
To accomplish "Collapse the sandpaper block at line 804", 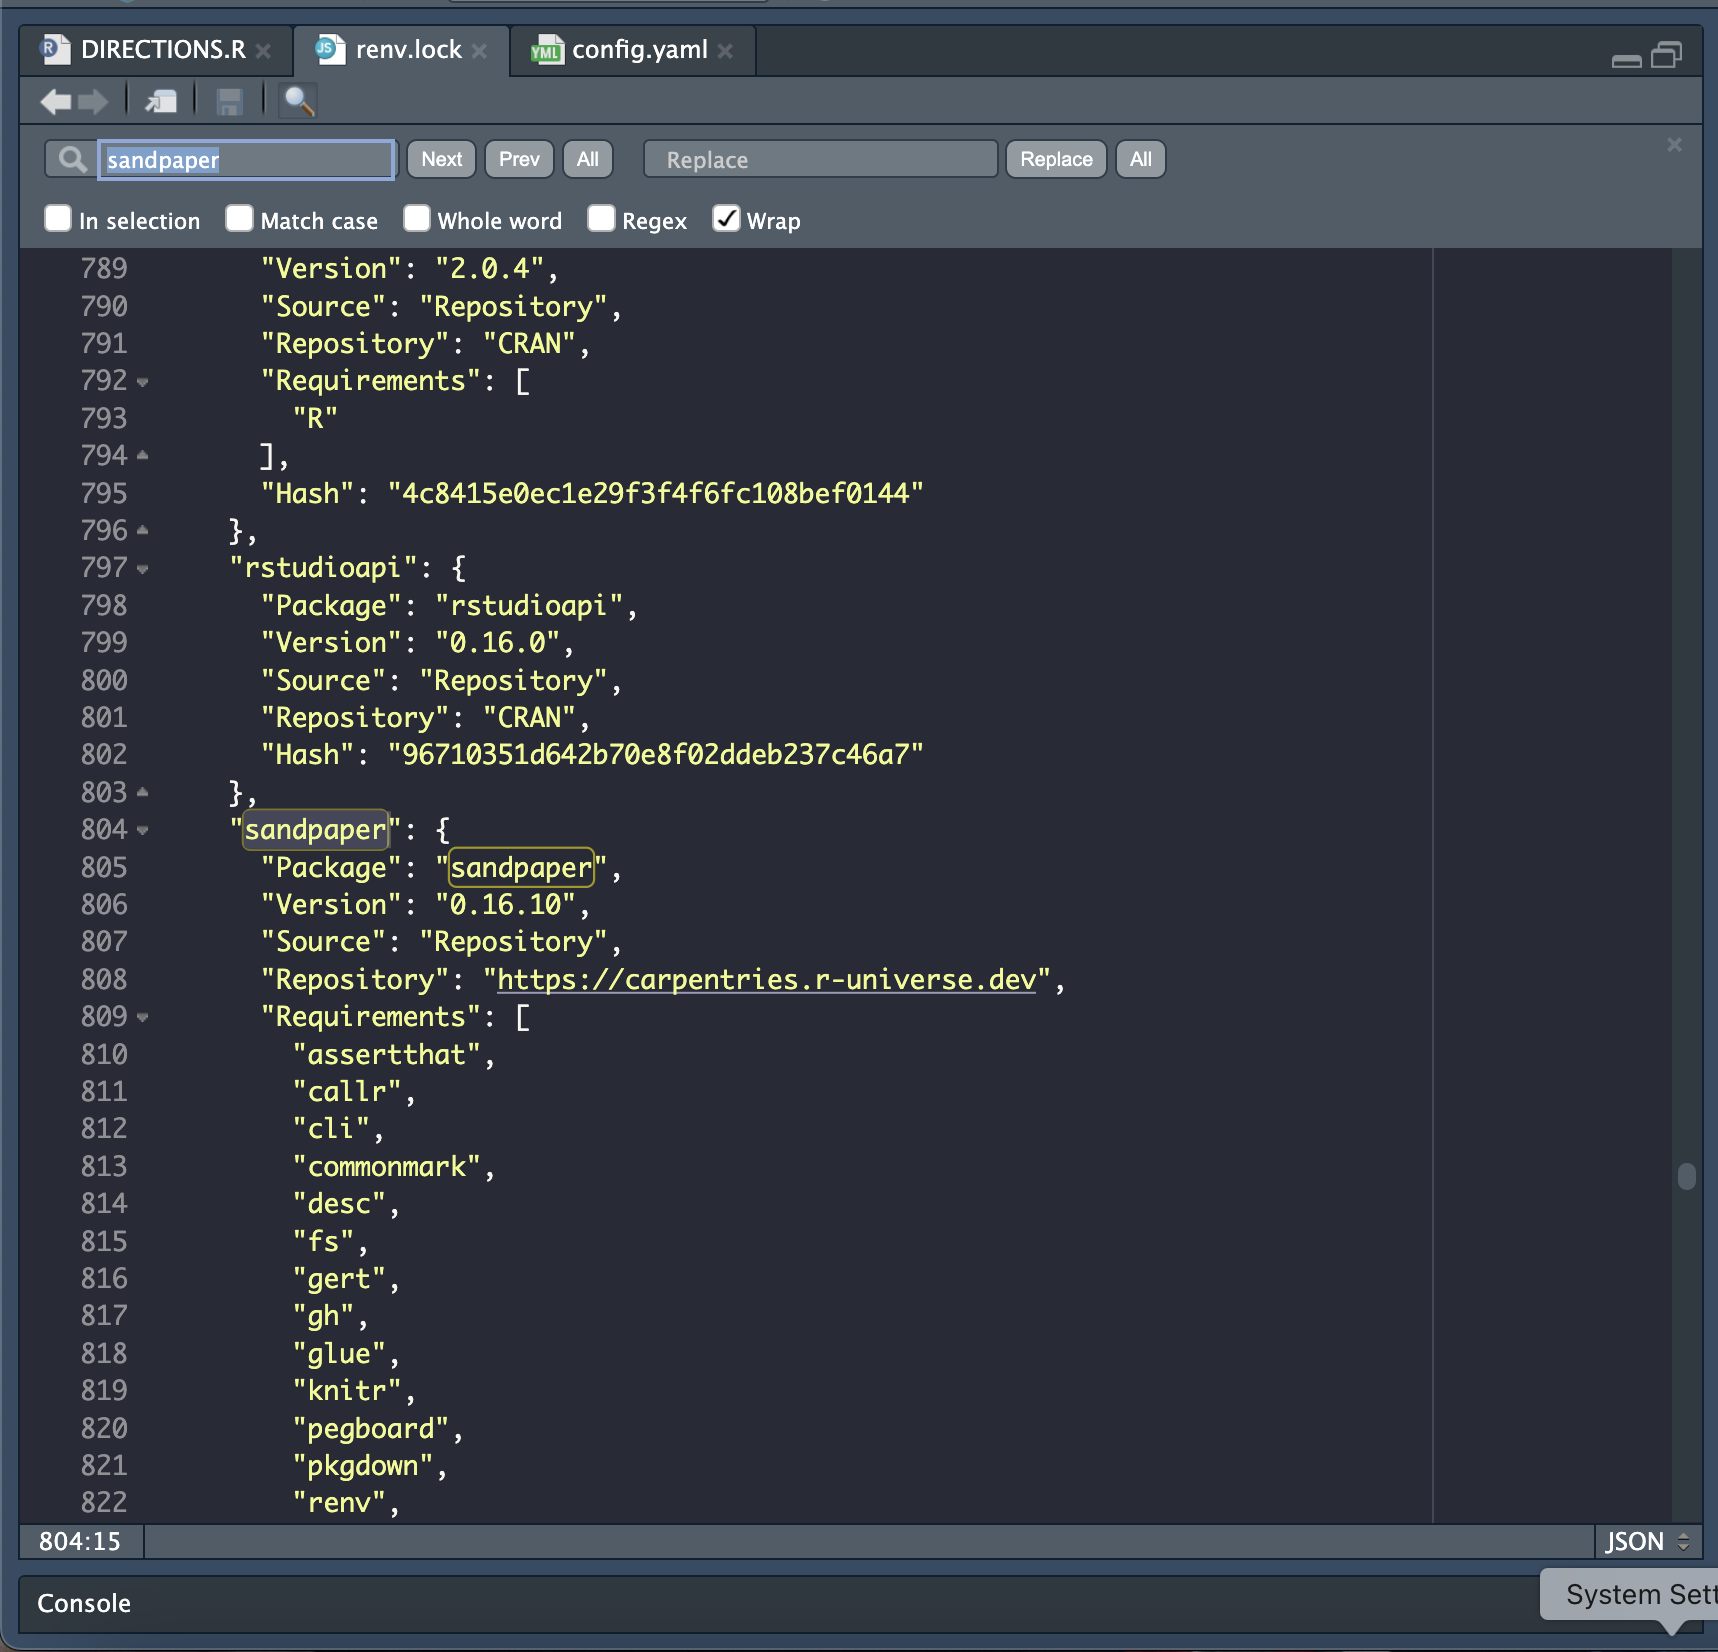I will click(142, 830).
